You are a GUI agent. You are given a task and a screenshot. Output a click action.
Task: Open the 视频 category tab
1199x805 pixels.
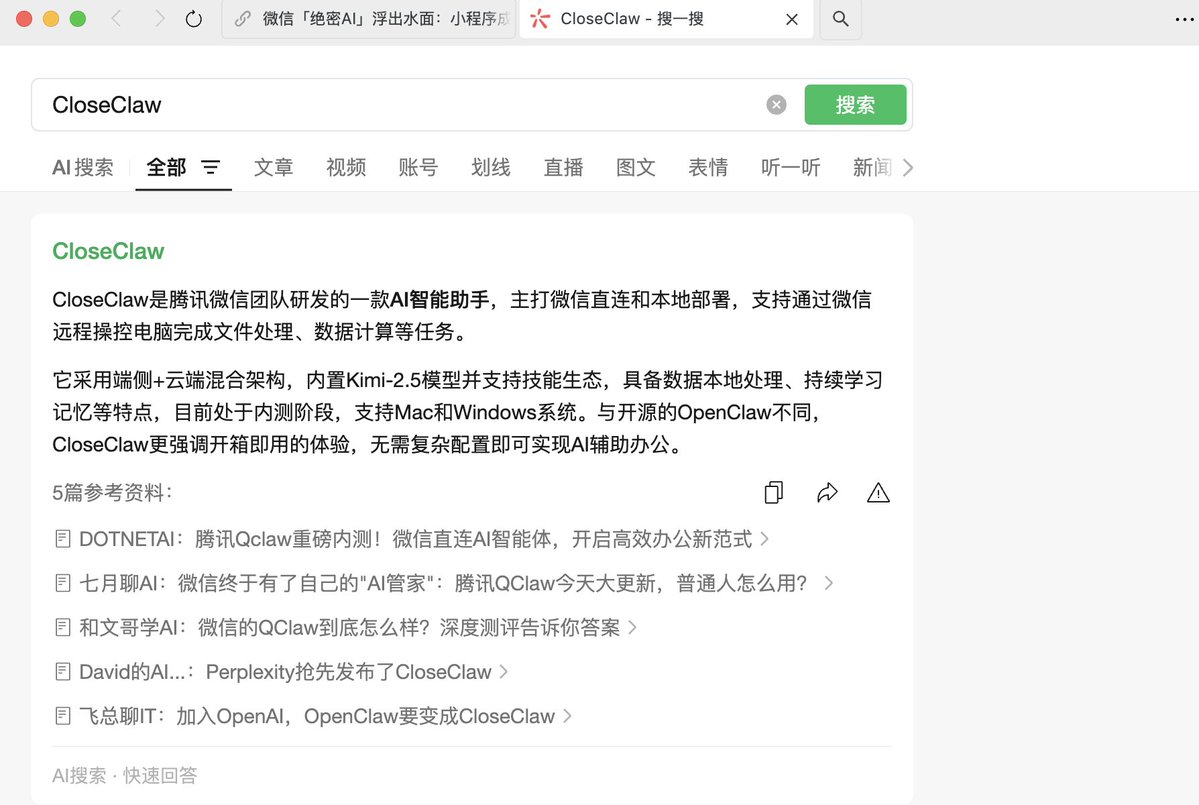(x=346, y=167)
